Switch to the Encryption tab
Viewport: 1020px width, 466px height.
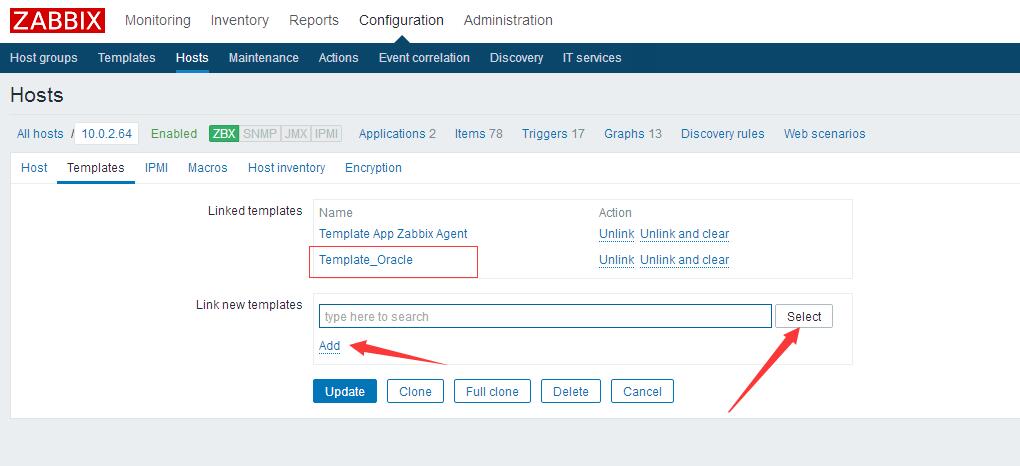point(373,167)
